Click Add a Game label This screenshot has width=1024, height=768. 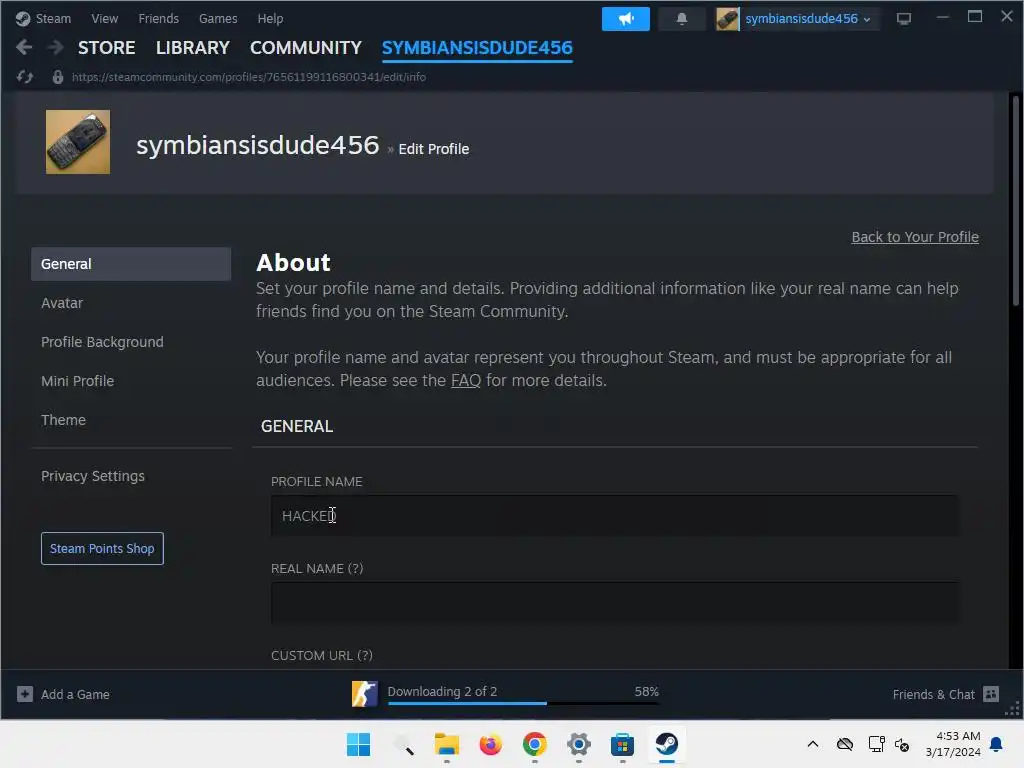[75, 694]
